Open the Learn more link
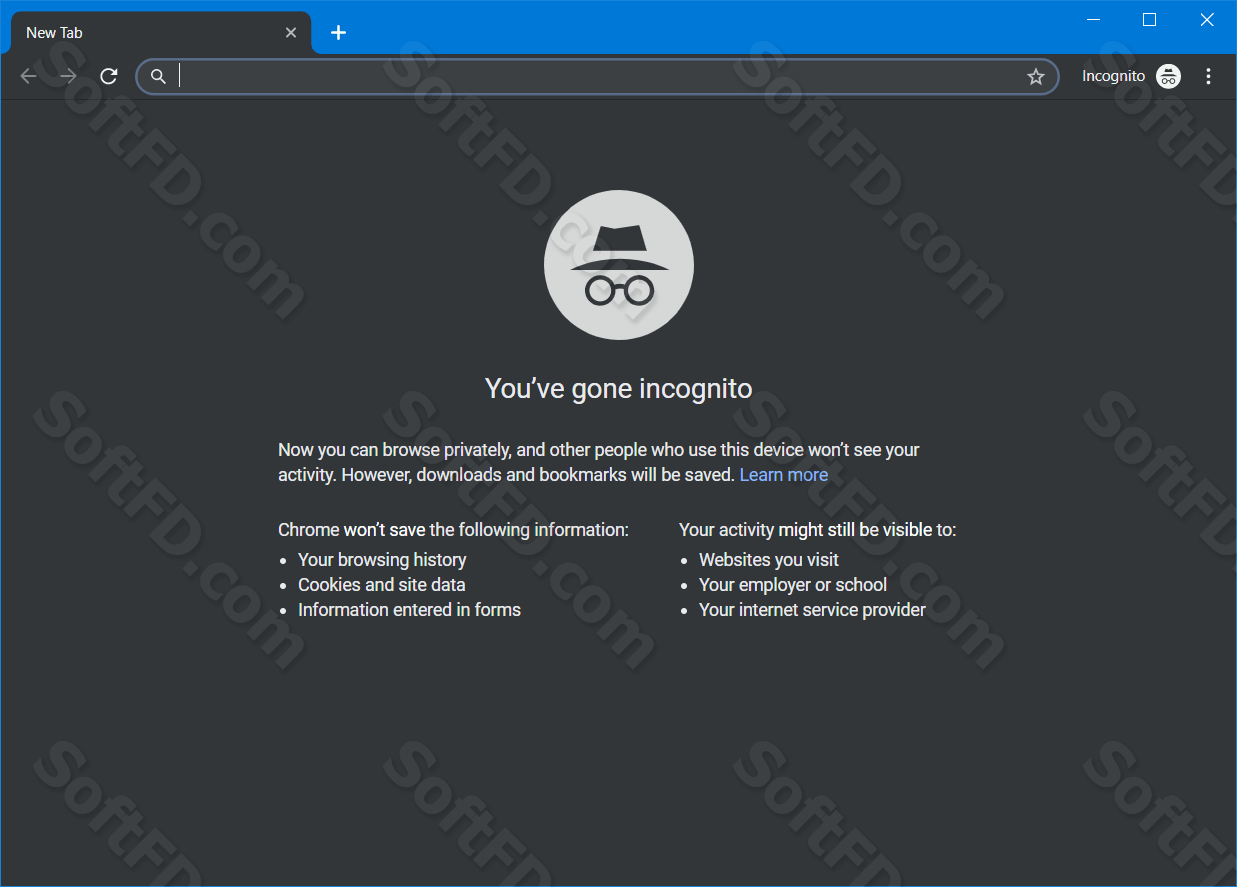The width and height of the screenshot is (1237, 887). (x=783, y=475)
